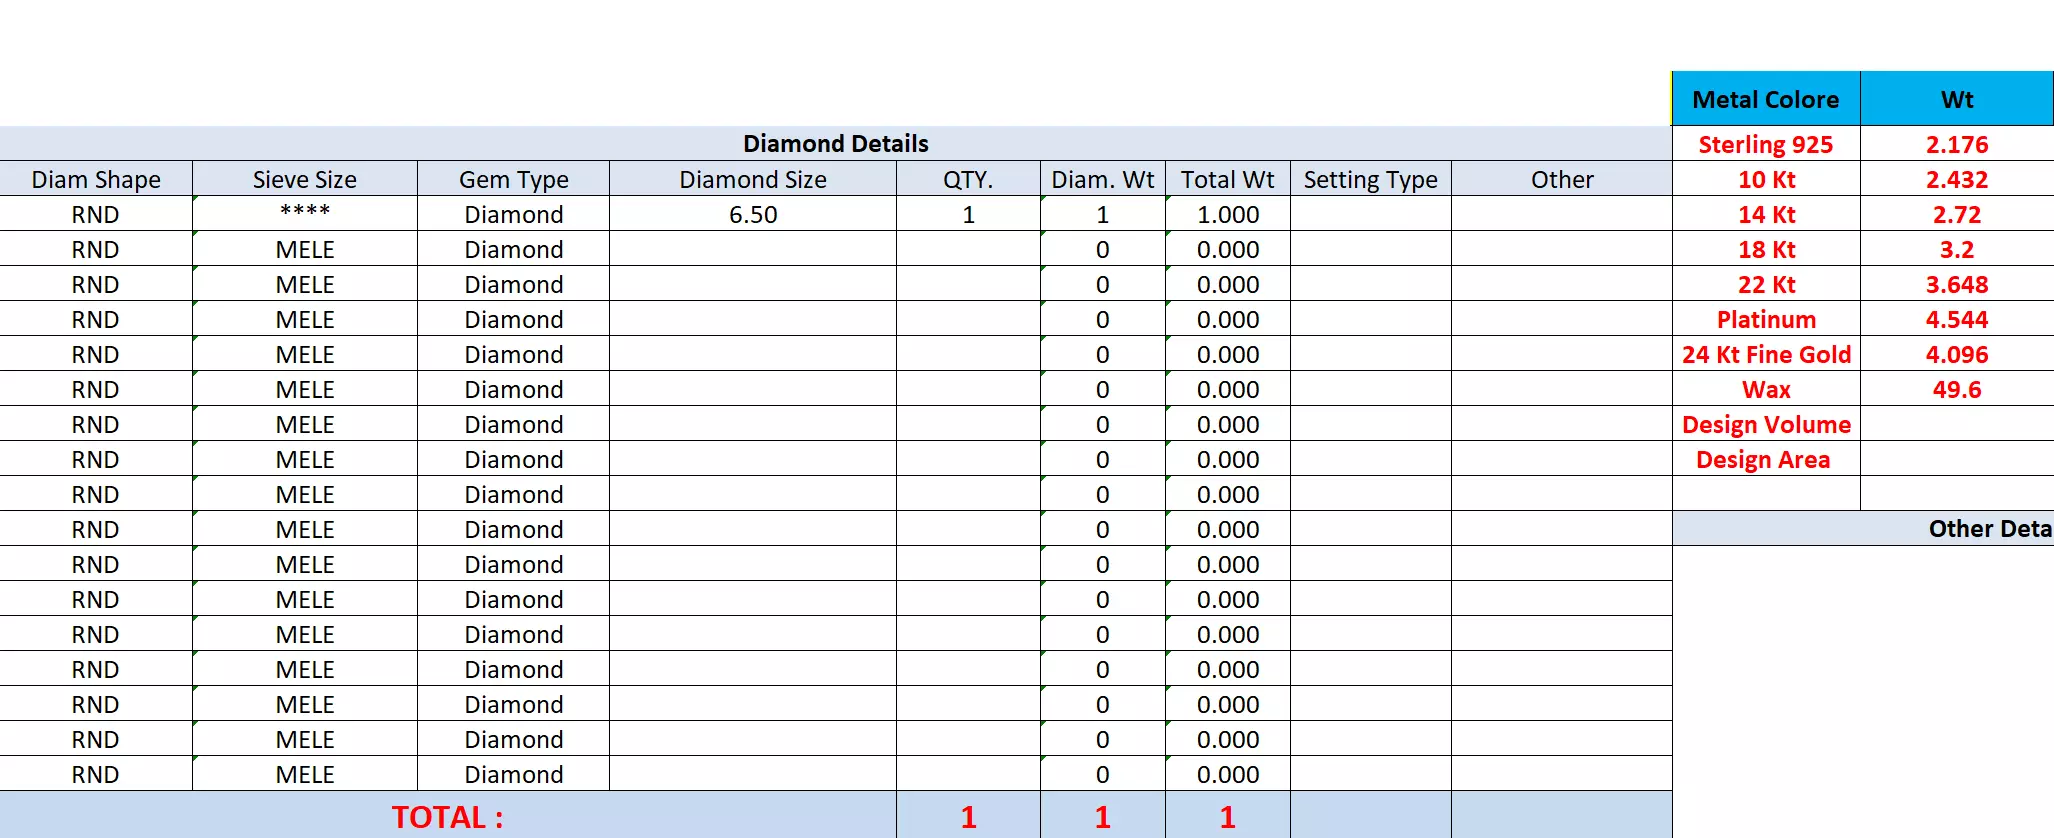Click the Setting Type column header
Viewport: 2054px width, 838px height.
(1371, 179)
